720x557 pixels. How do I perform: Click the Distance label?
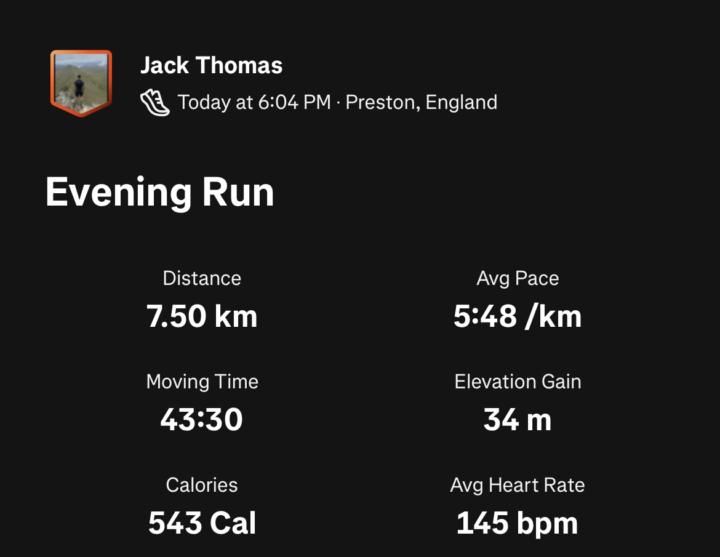[x=202, y=279]
